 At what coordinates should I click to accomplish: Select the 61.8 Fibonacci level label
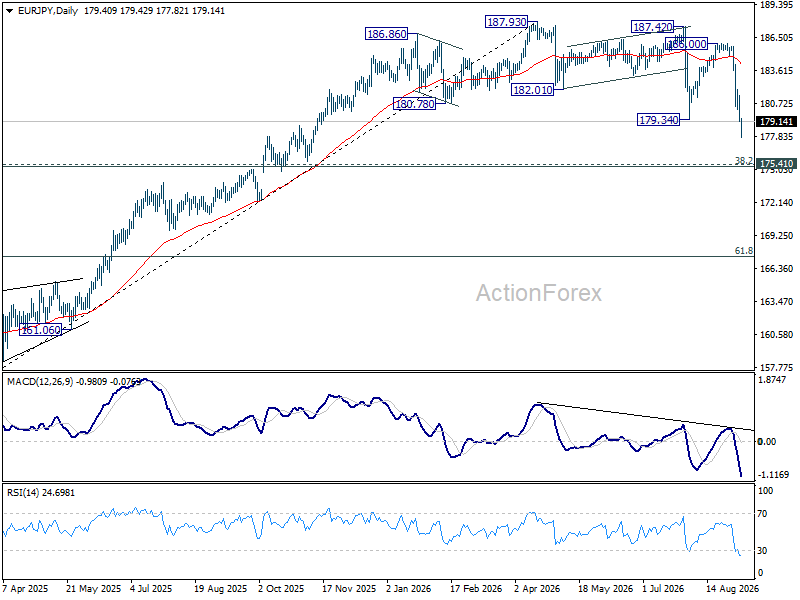pos(743,251)
